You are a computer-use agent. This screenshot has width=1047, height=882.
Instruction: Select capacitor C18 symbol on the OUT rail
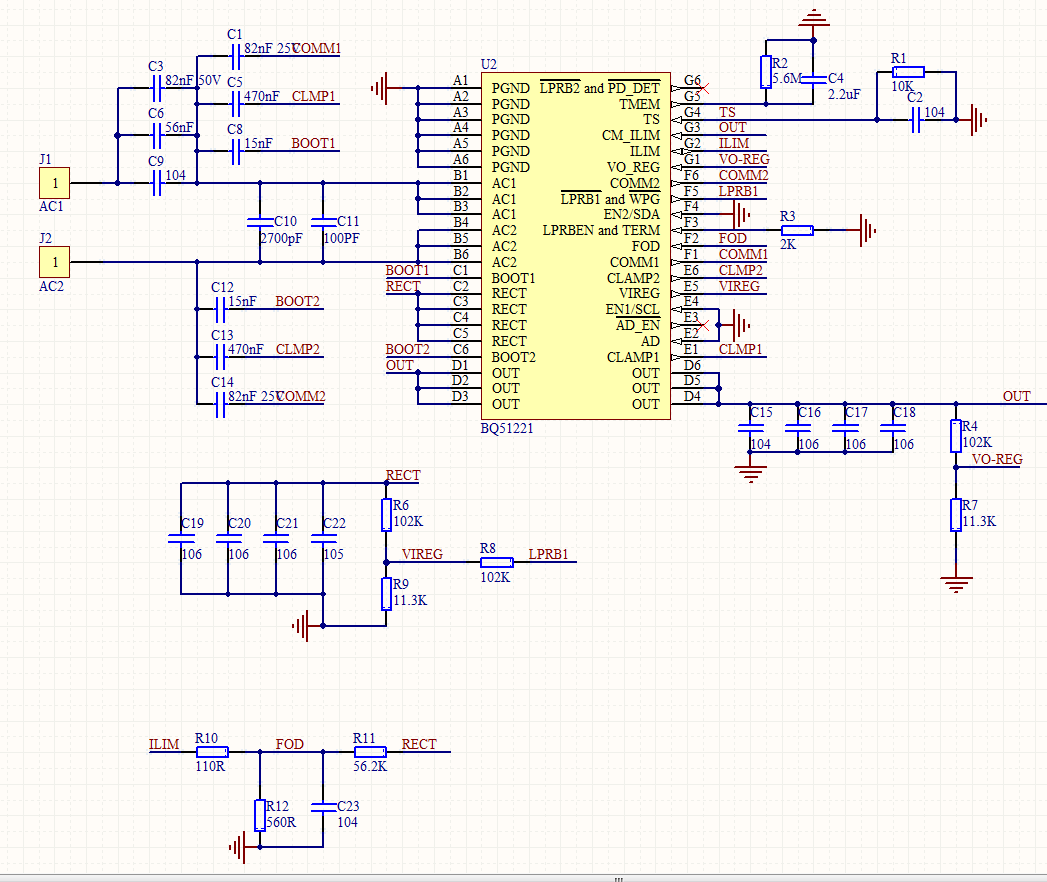[x=893, y=428]
